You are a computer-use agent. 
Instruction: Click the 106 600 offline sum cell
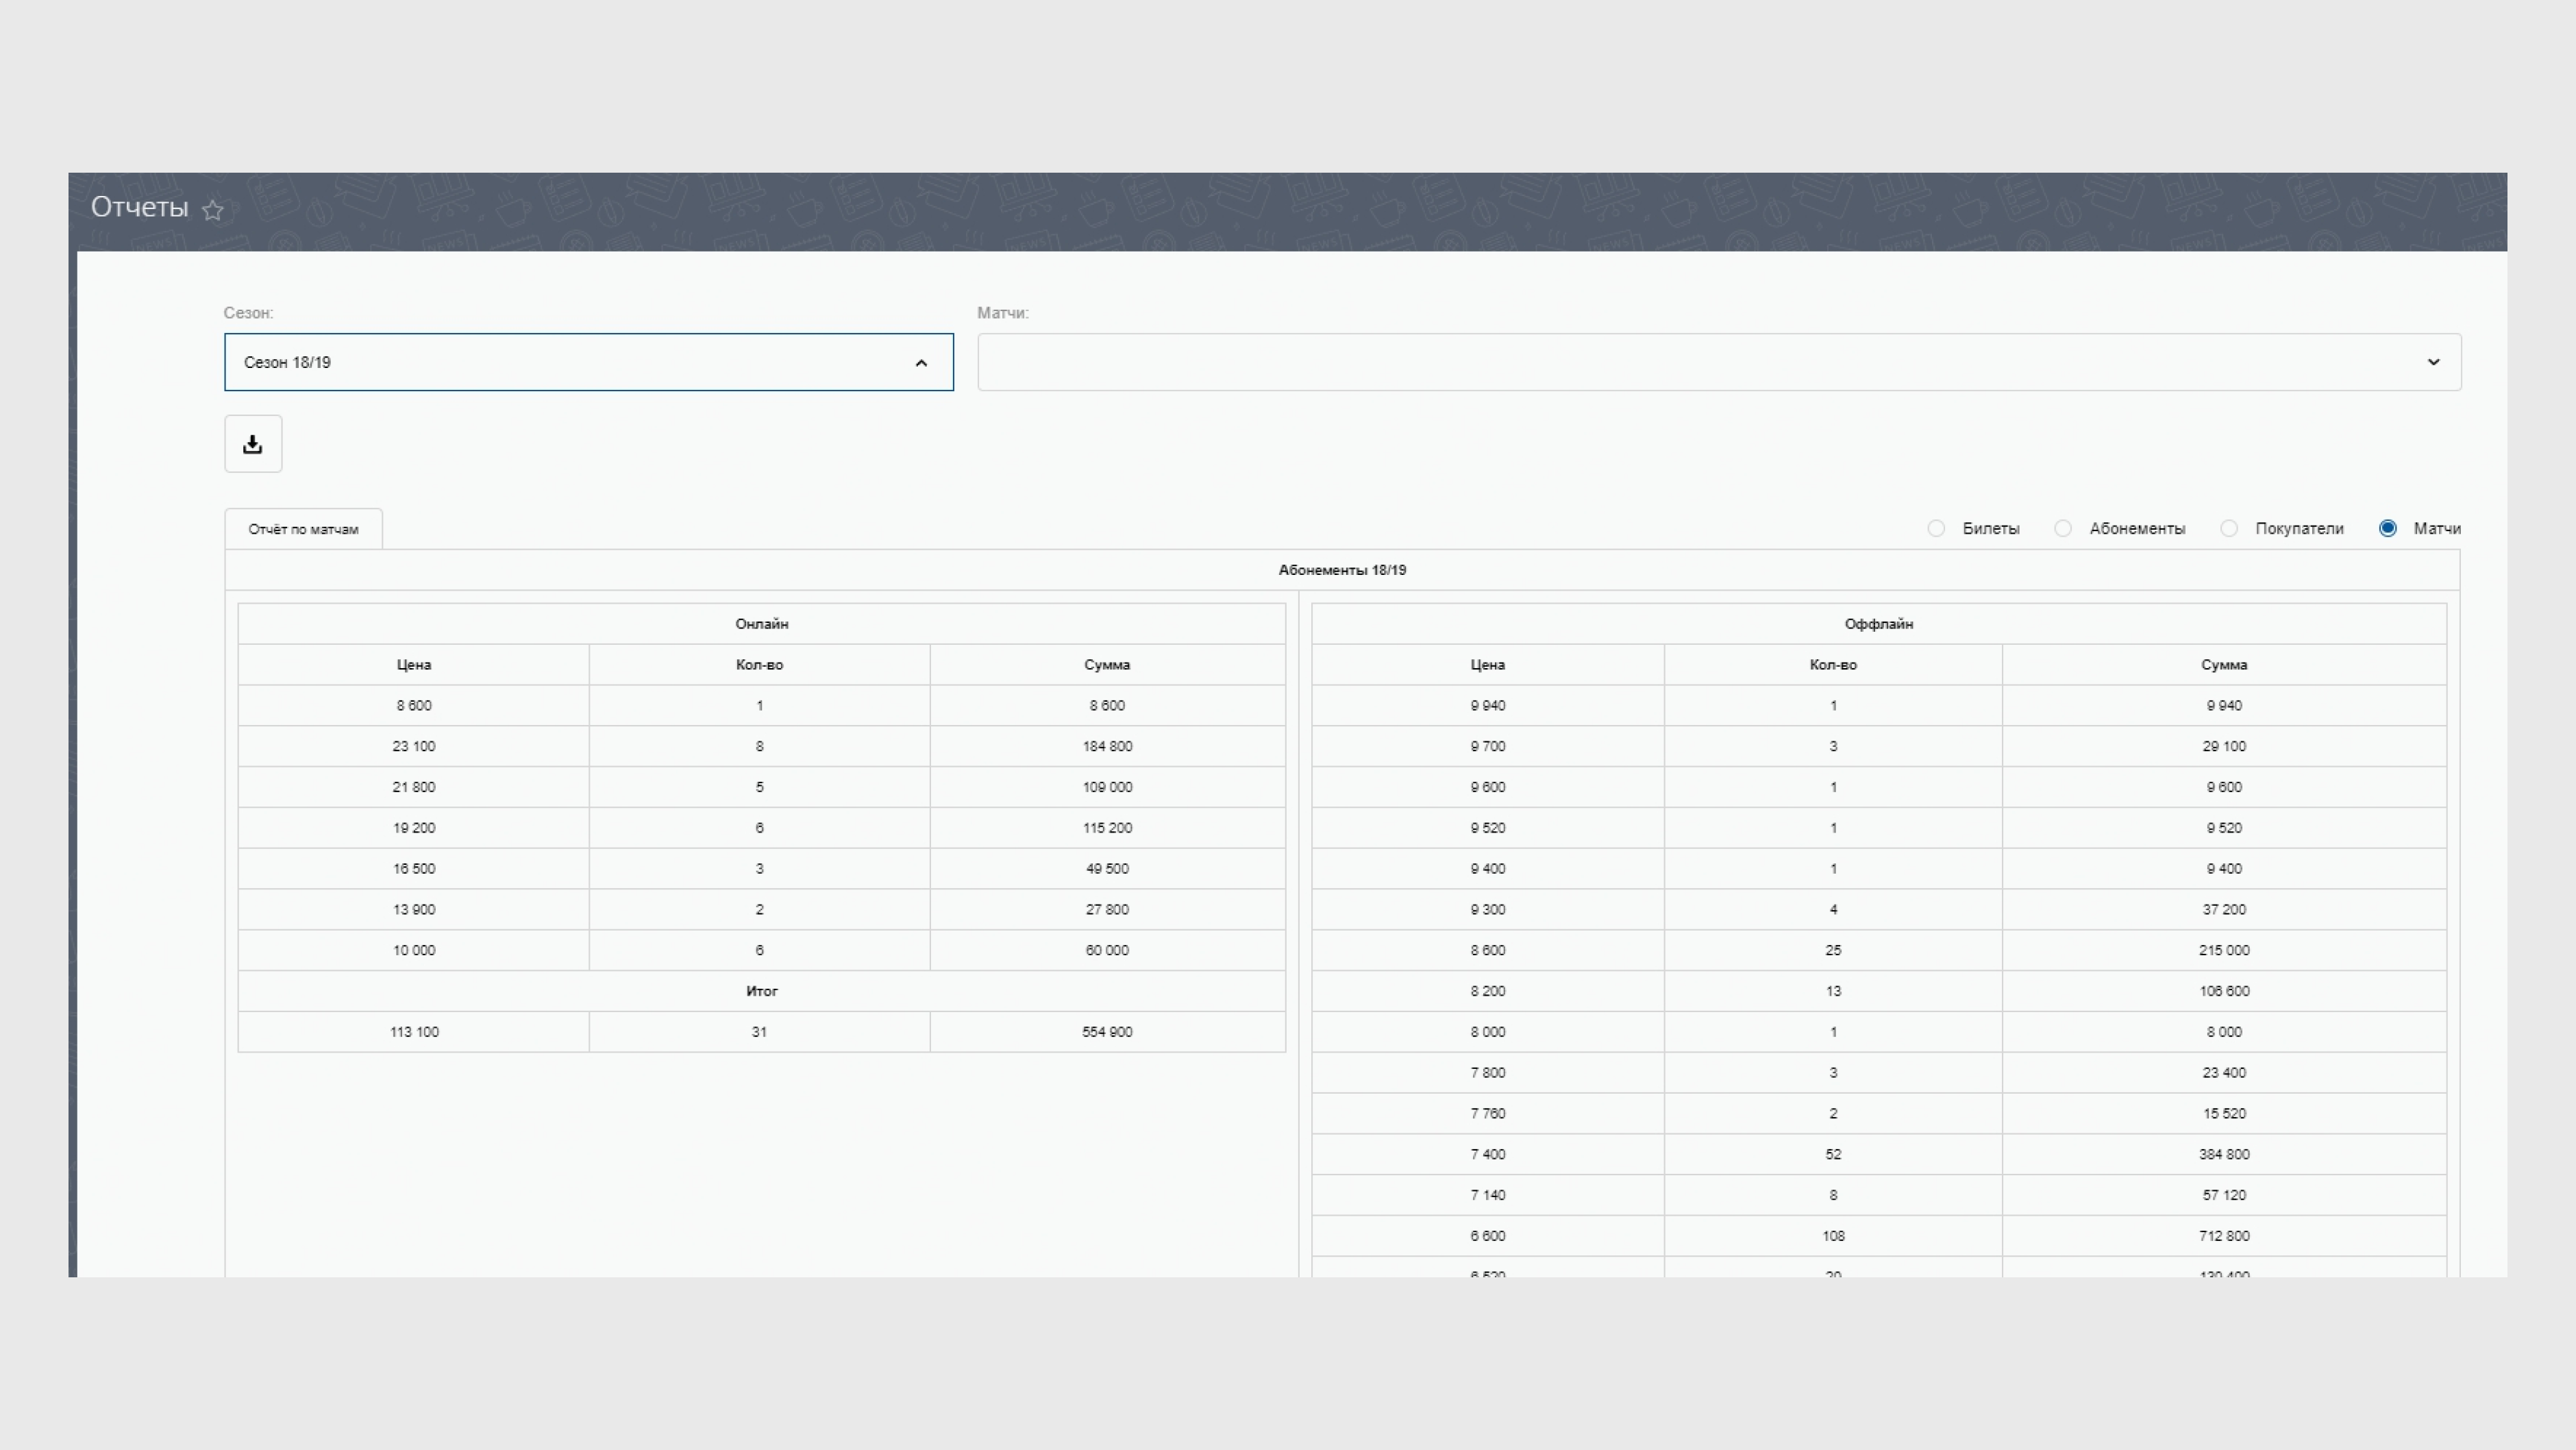(x=2224, y=992)
